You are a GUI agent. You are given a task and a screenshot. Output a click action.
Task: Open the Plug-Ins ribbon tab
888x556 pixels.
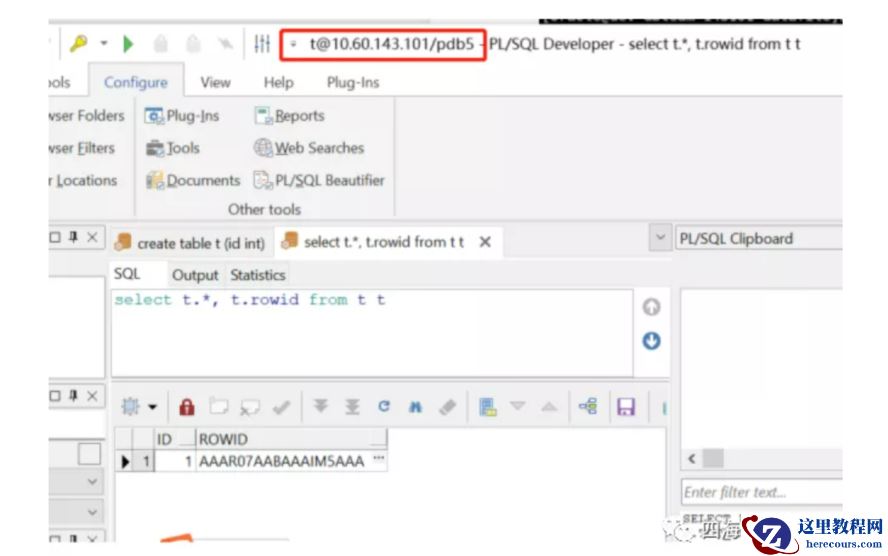click(x=353, y=83)
